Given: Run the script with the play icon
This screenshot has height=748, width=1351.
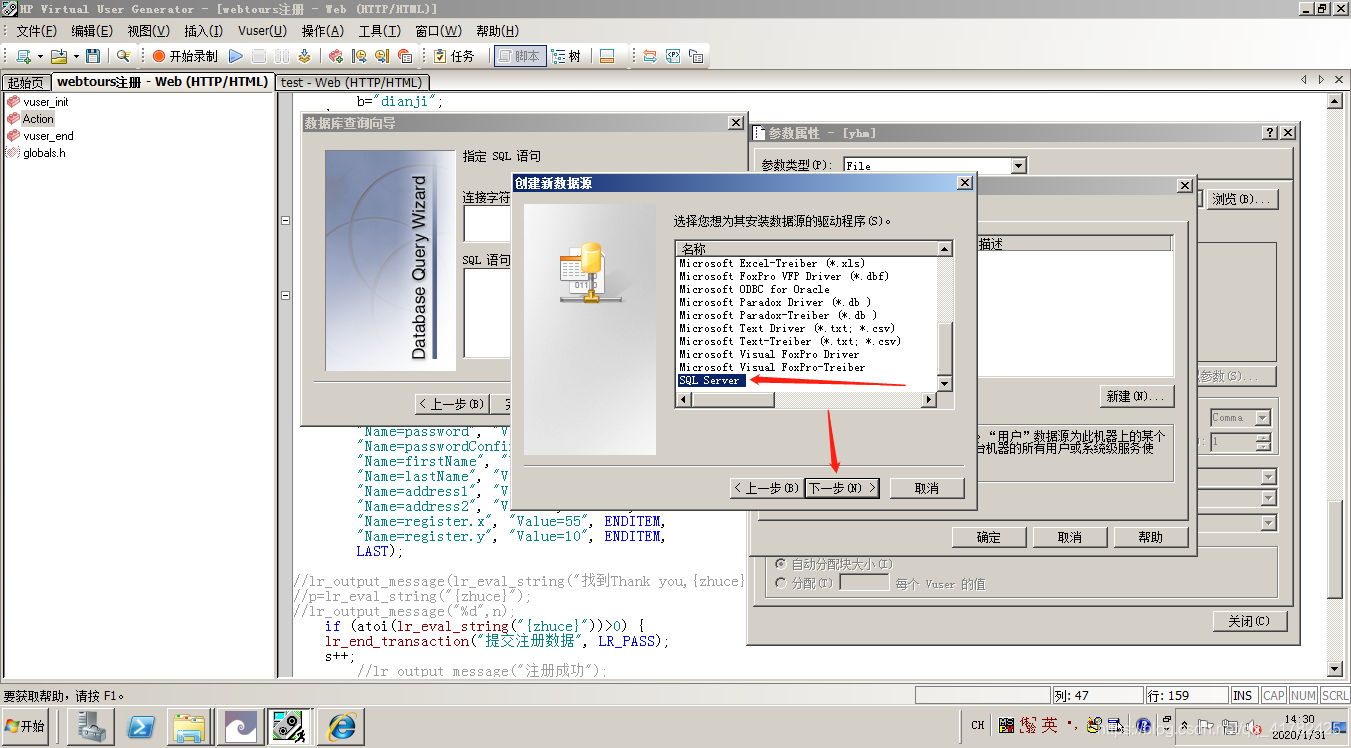Looking at the screenshot, I should pyautogui.click(x=236, y=56).
